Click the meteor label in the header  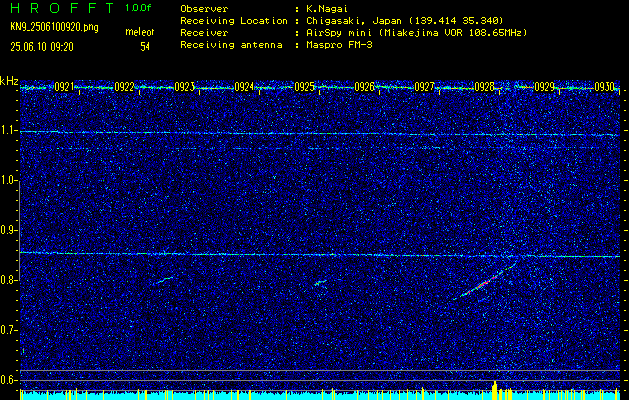click(140, 32)
